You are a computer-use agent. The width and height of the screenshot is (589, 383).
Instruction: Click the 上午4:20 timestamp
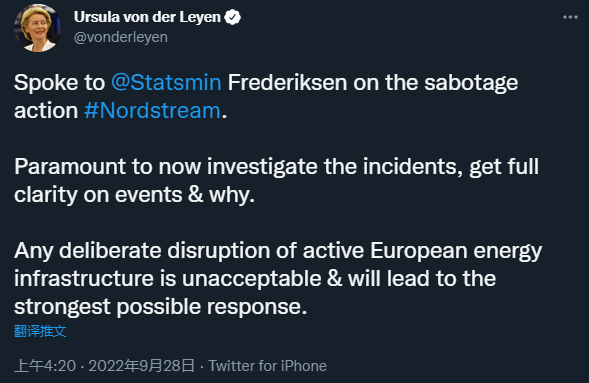pos(45,366)
